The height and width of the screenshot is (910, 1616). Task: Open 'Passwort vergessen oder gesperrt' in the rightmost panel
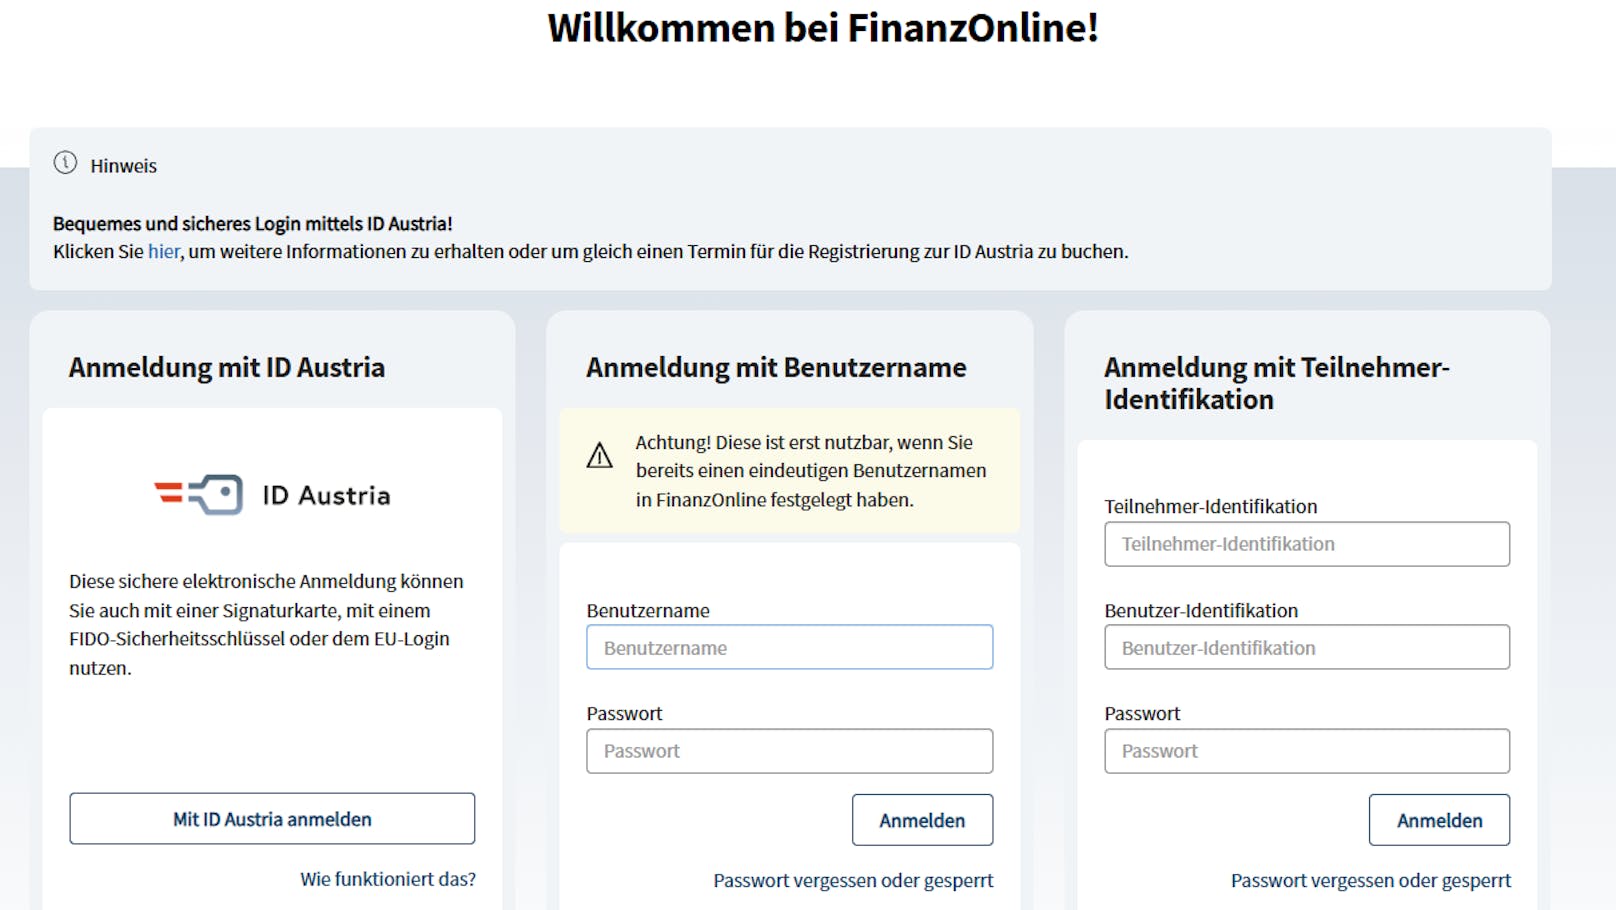click(x=1371, y=880)
